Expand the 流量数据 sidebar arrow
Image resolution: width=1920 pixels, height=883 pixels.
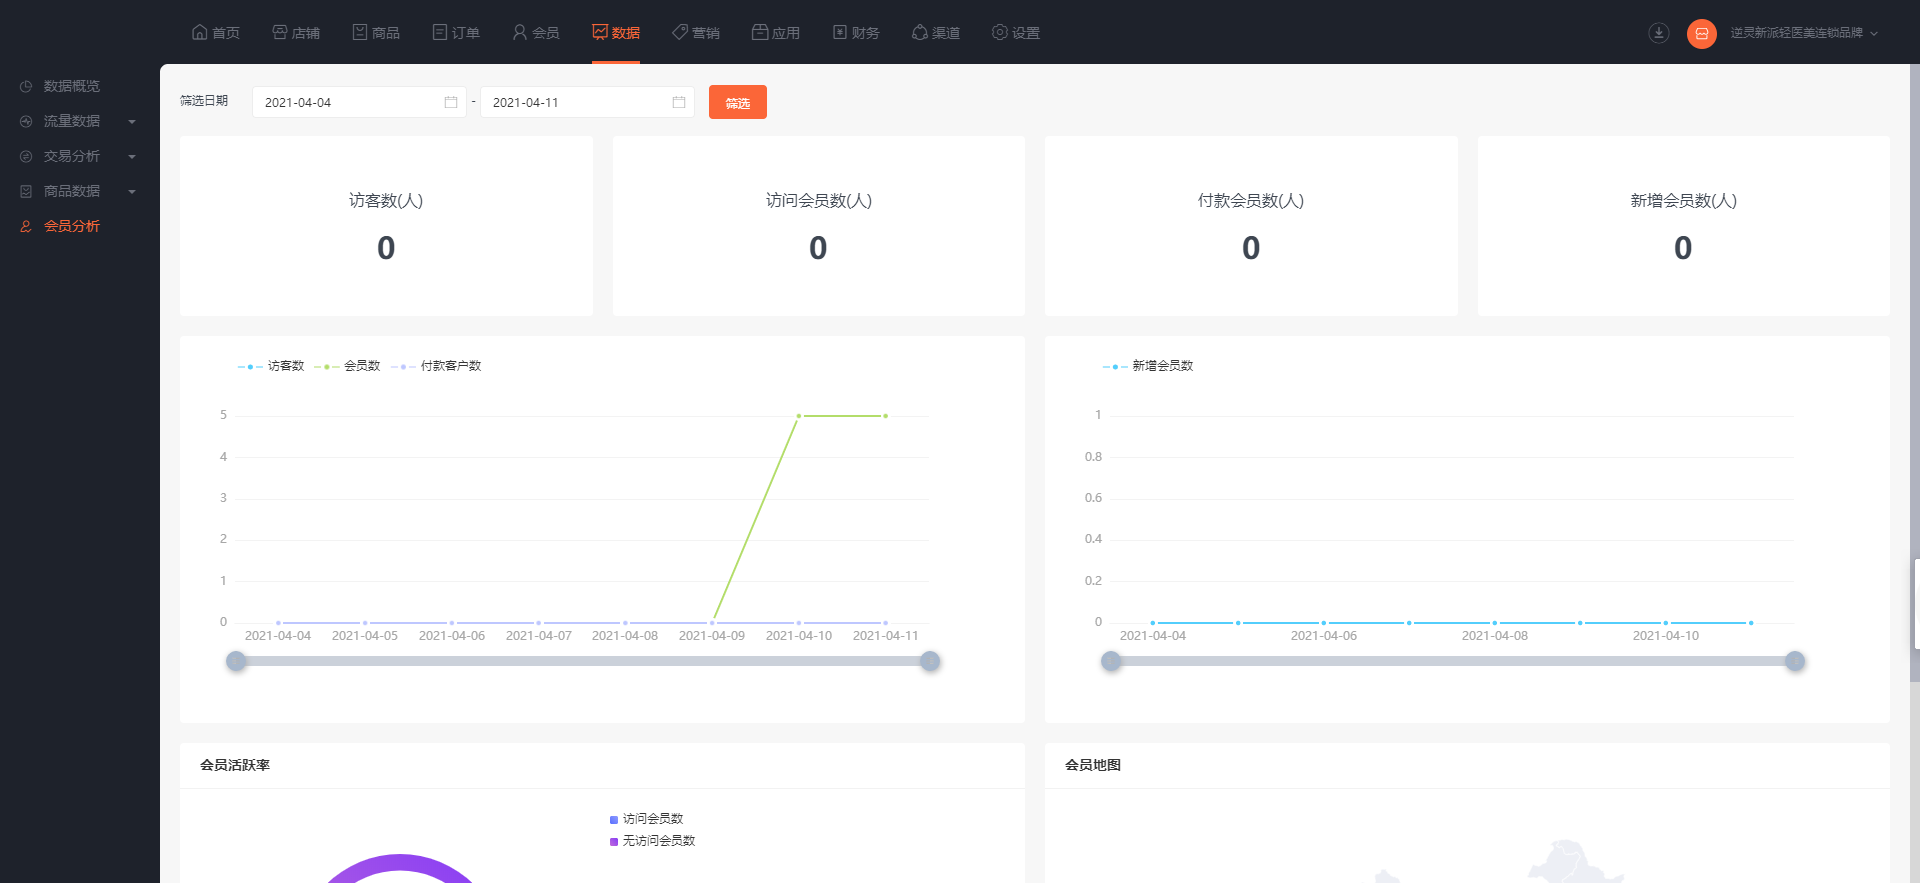[132, 122]
